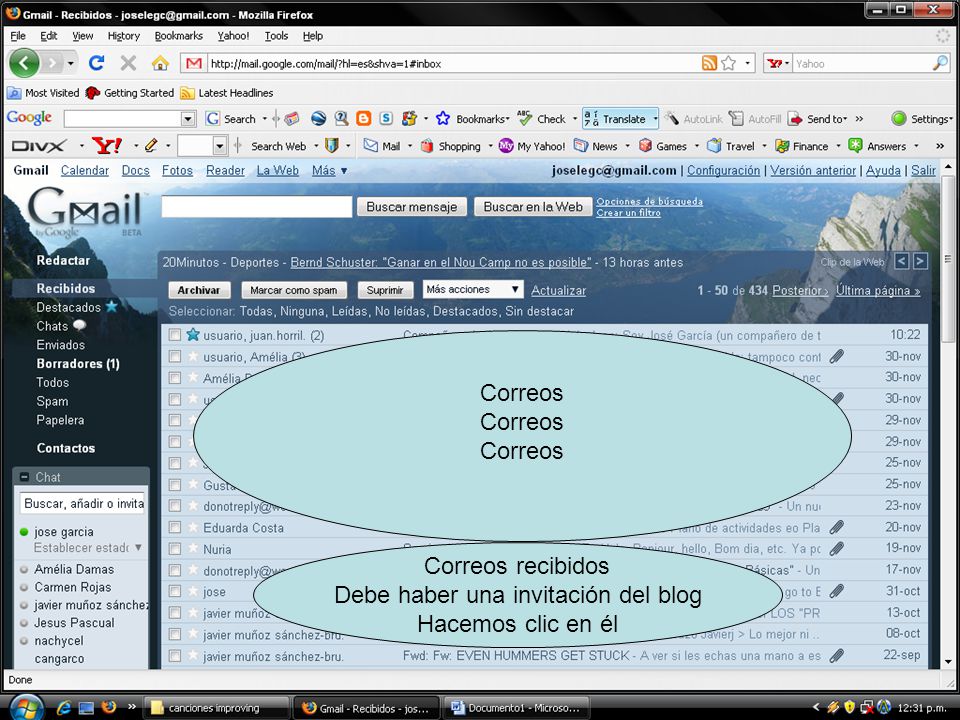Star the Eduarda Costa message

(193, 527)
